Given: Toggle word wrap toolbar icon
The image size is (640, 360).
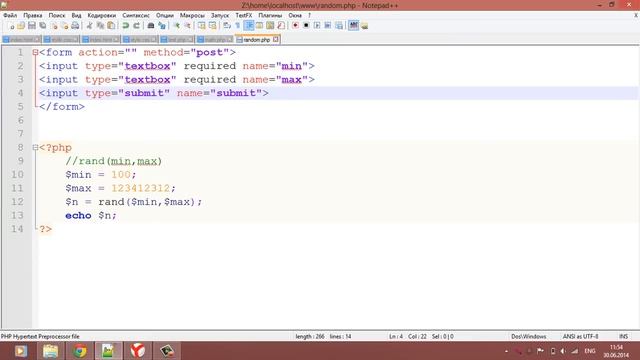Looking at the screenshot, I should tap(227, 26).
